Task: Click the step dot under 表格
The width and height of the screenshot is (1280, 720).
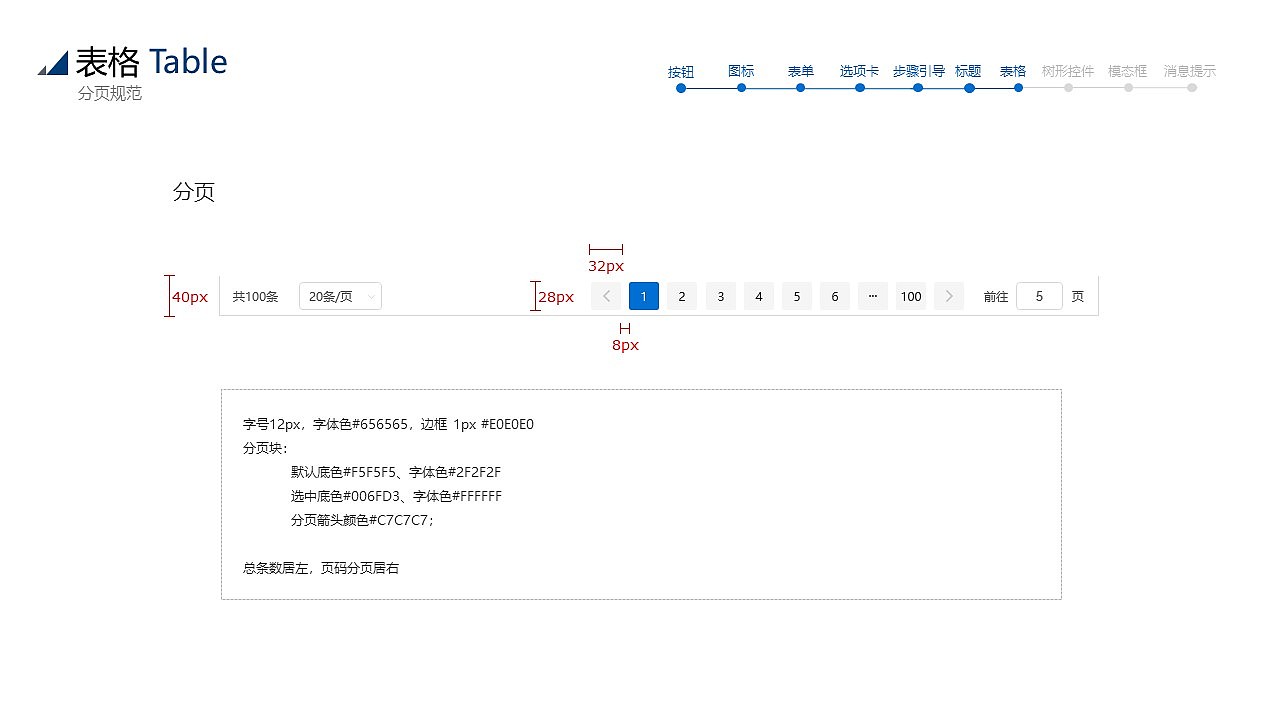Action: click(x=1018, y=88)
